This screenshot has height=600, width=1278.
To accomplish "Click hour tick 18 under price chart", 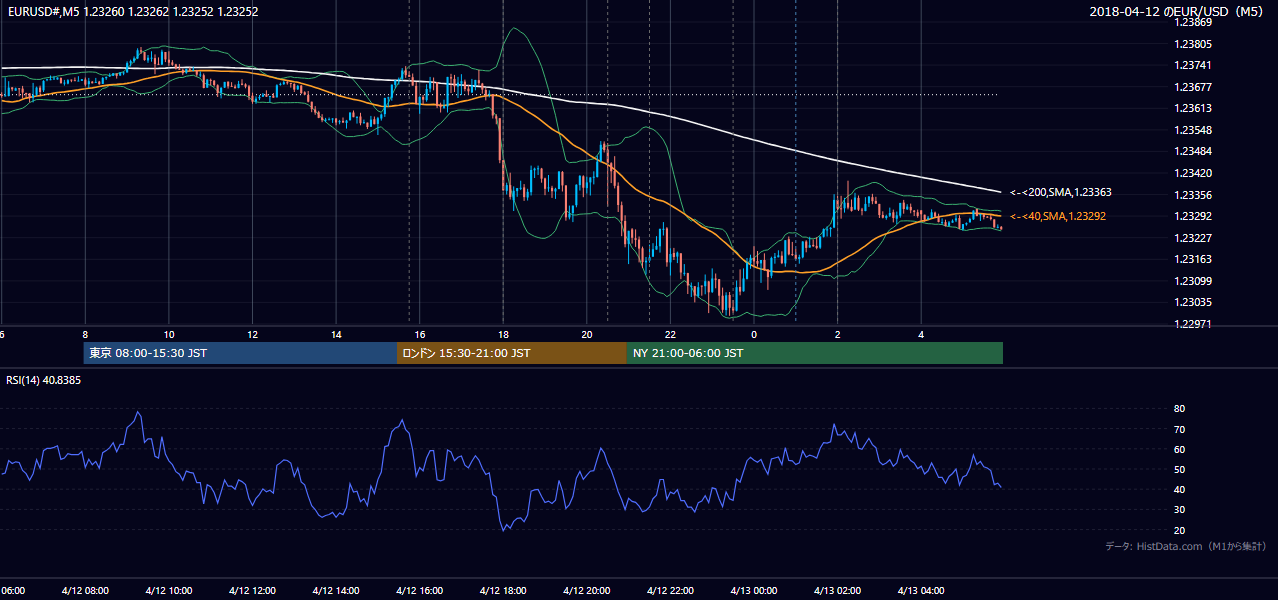I will (x=503, y=334).
